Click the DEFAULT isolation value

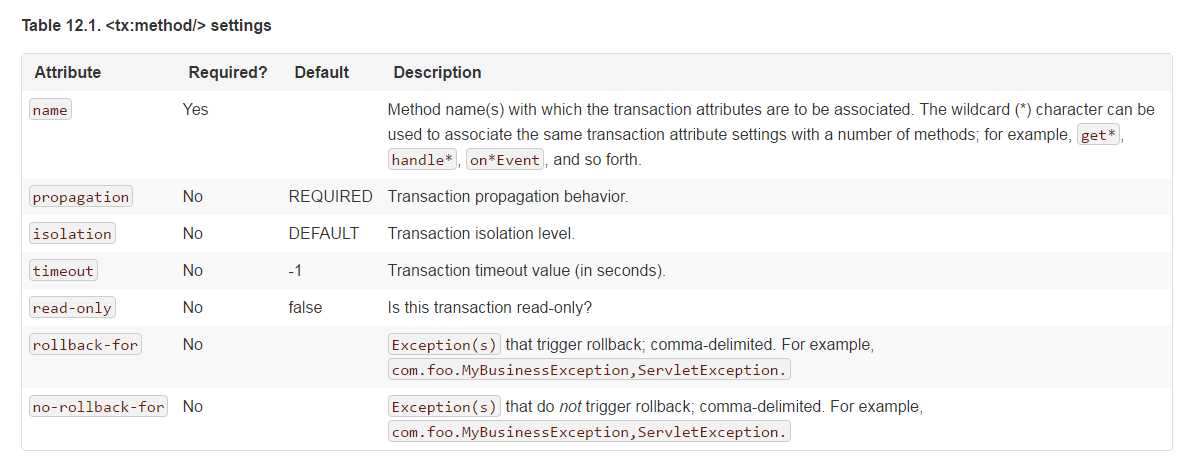pyautogui.click(x=323, y=234)
